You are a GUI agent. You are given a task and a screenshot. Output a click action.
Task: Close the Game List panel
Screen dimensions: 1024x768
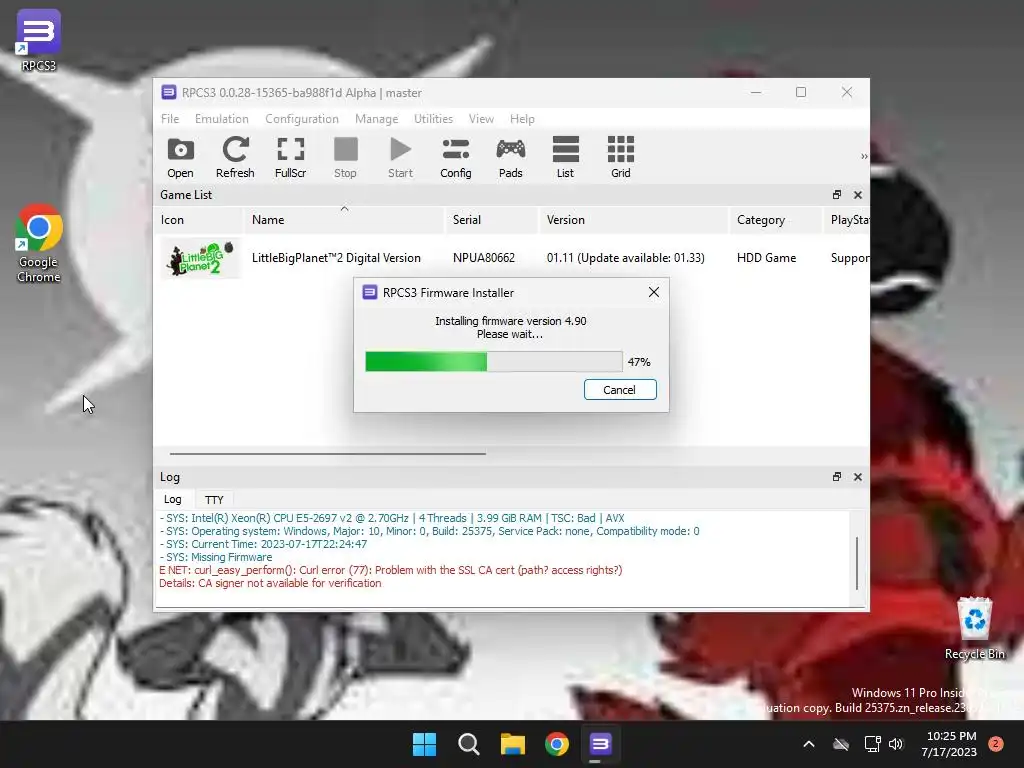(x=858, y=195)
